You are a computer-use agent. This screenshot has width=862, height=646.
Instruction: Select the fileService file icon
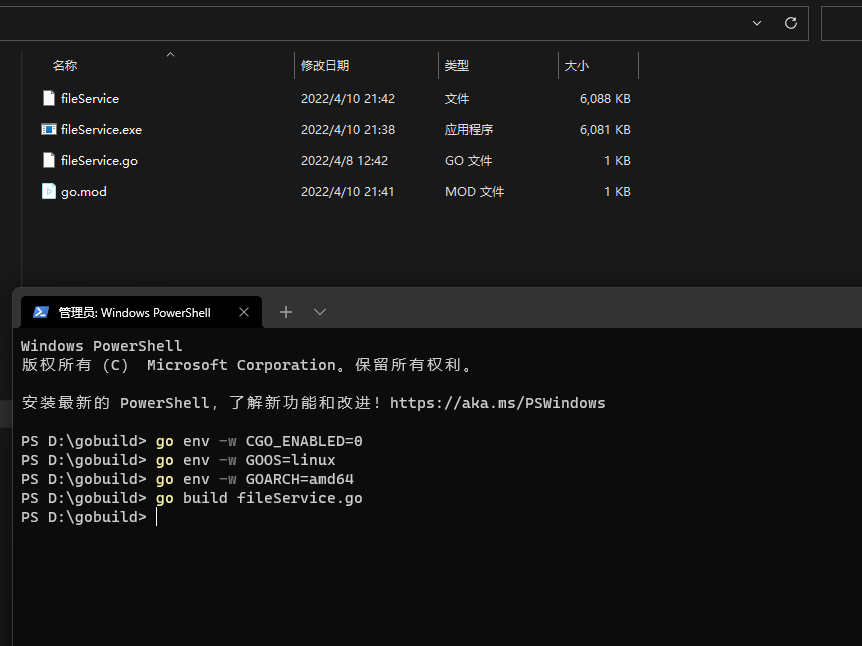point(49,98)
